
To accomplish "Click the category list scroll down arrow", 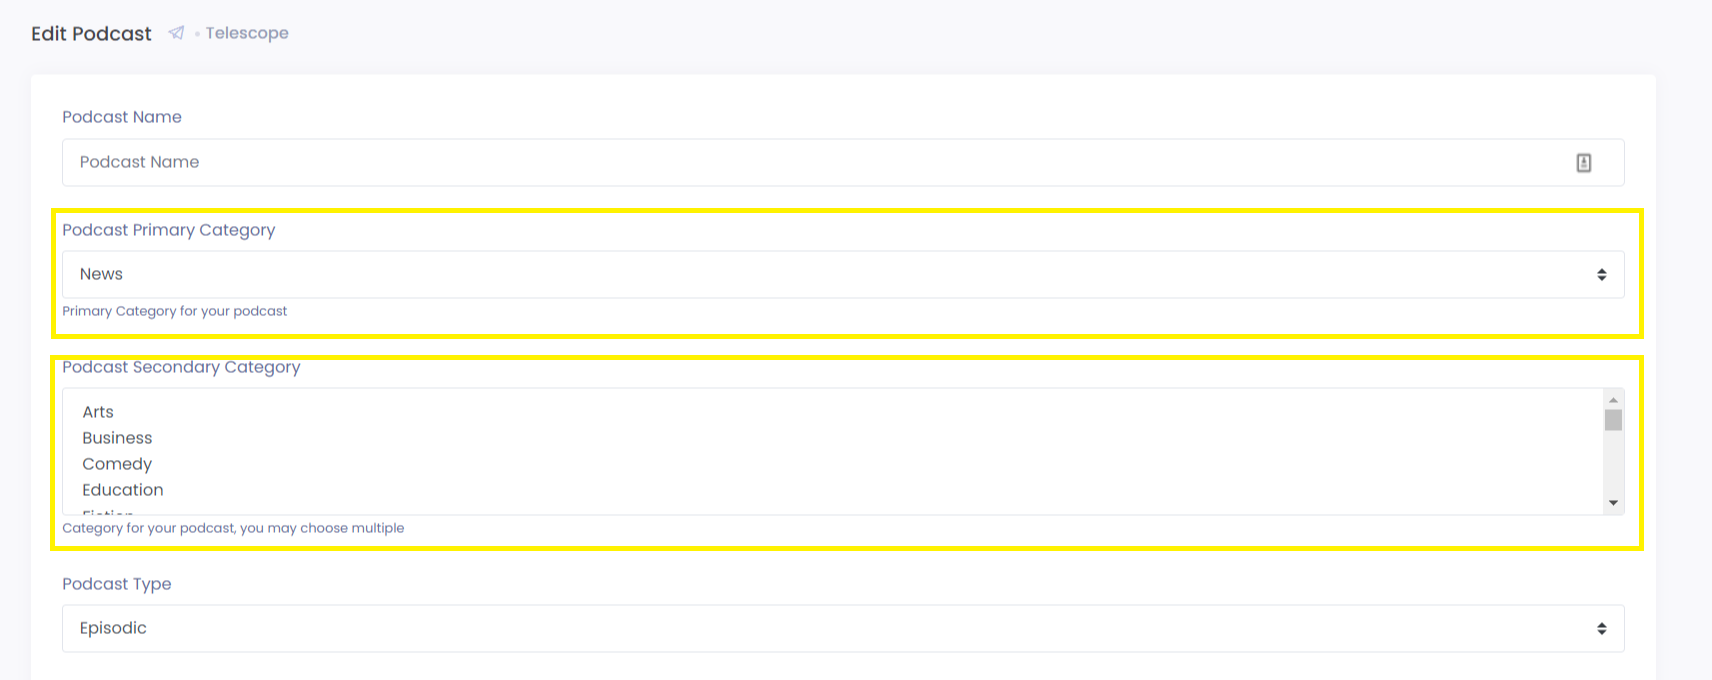I will tap(1613, 503).
